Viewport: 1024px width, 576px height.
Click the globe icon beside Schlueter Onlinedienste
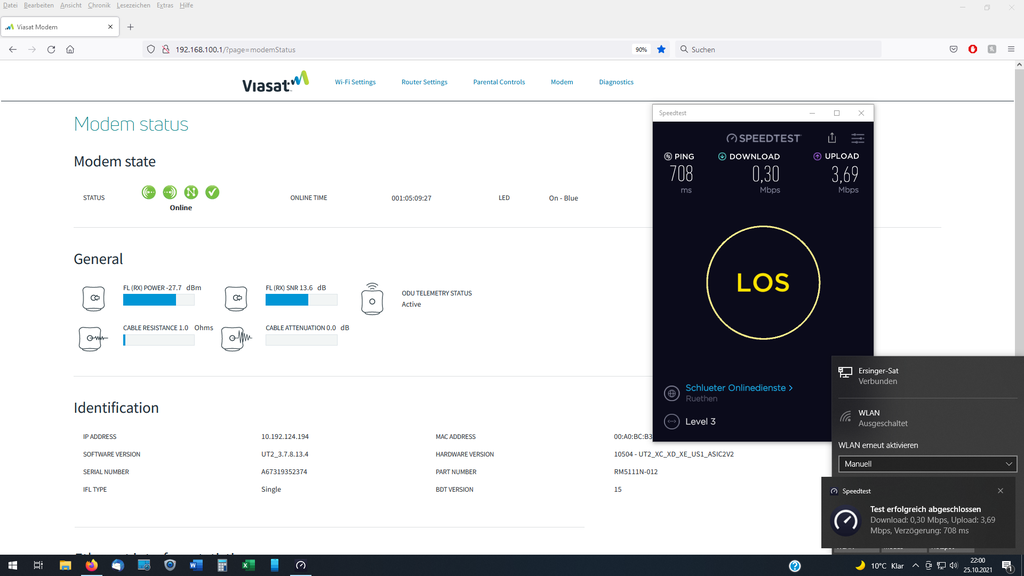point(671,393)
